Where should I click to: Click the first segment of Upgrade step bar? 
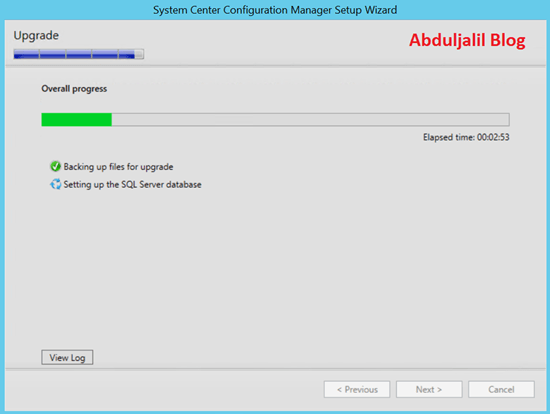coord(26,54)
